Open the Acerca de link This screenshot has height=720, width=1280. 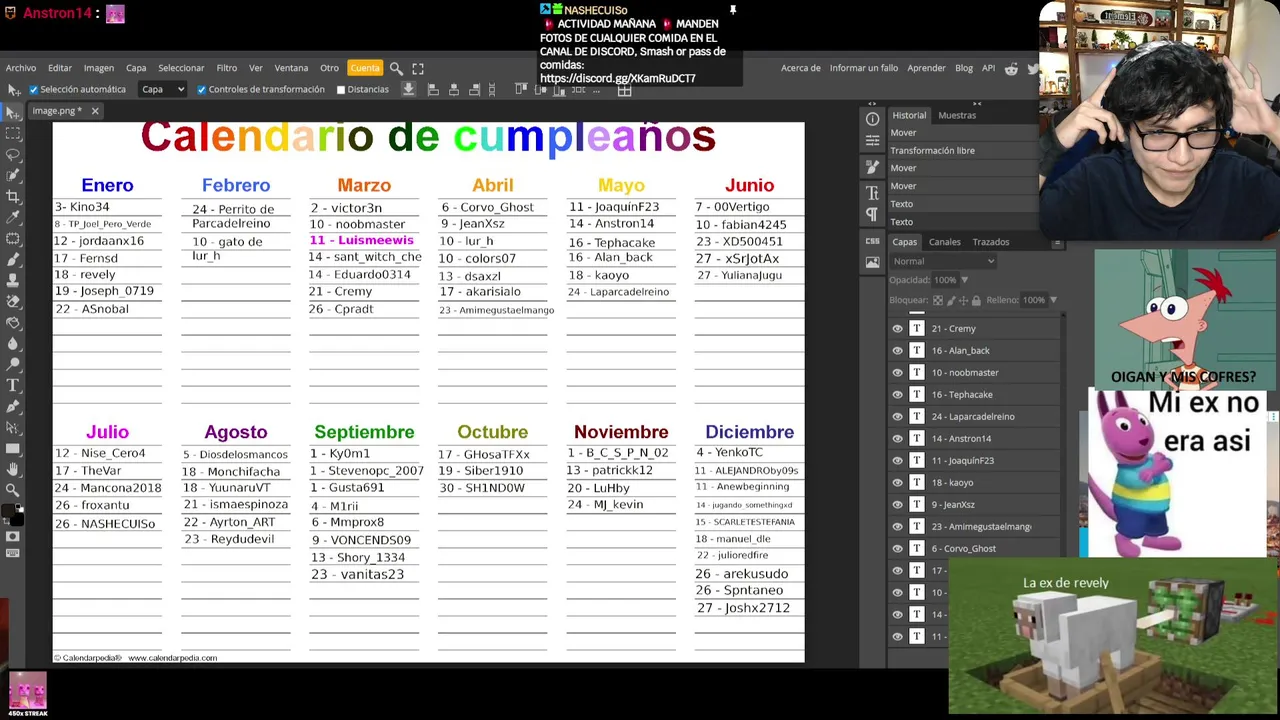click(801, 68)
